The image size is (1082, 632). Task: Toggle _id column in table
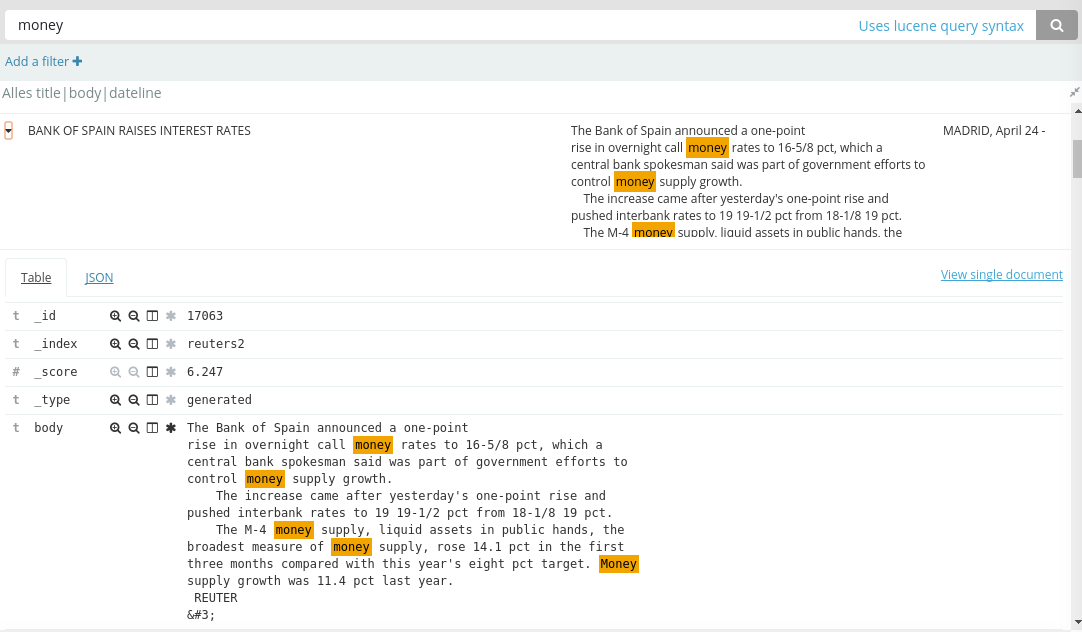click(x=153, y=316)
